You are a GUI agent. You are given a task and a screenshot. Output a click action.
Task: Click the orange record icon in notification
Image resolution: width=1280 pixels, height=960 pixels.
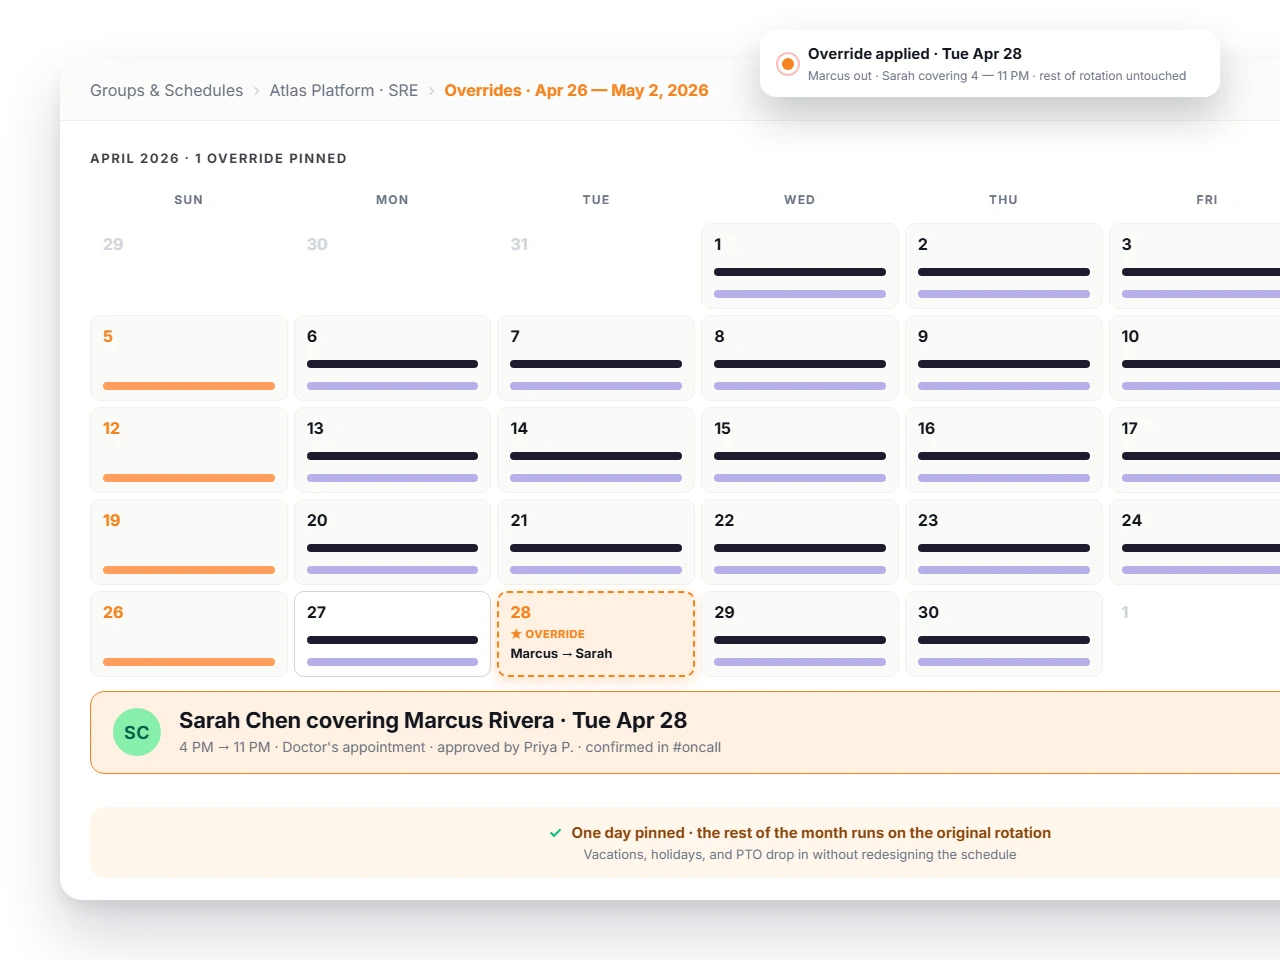coord(788,64)
